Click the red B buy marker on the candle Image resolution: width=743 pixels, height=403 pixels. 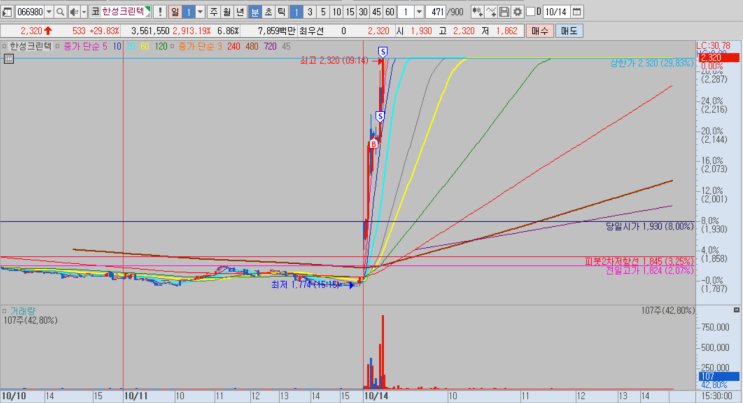pos(373,144)
